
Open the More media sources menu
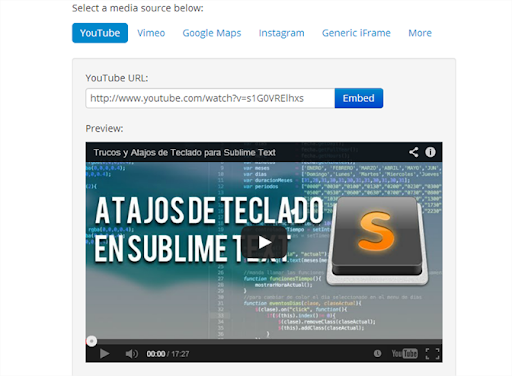tap(420, 33)
